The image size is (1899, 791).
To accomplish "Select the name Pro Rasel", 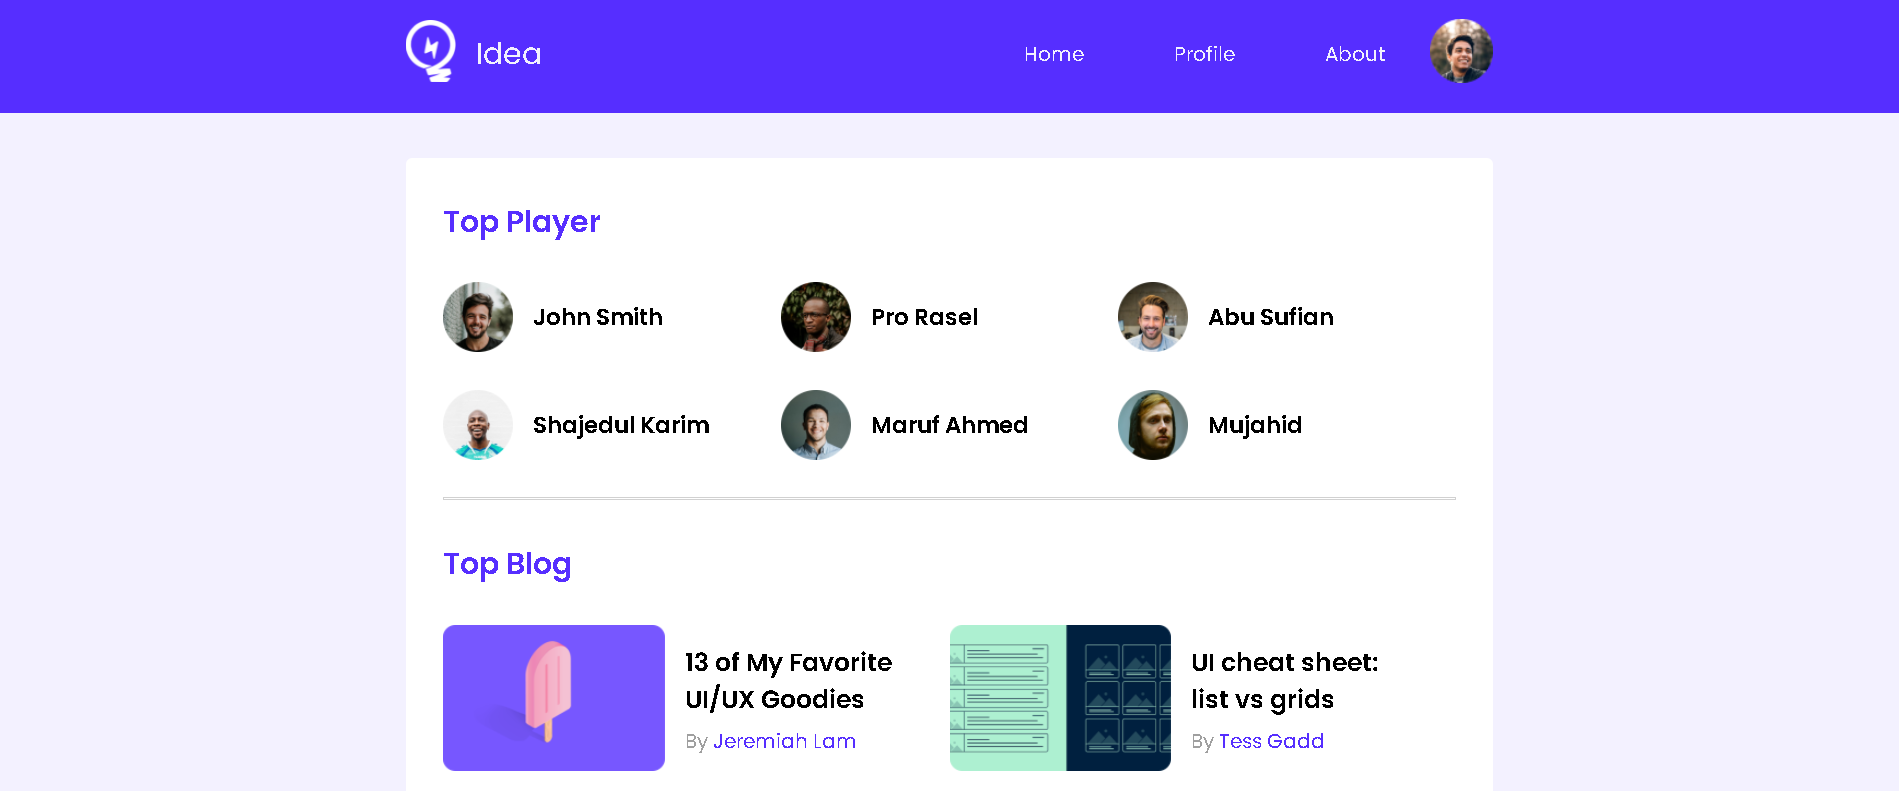I will coord(924,317).
